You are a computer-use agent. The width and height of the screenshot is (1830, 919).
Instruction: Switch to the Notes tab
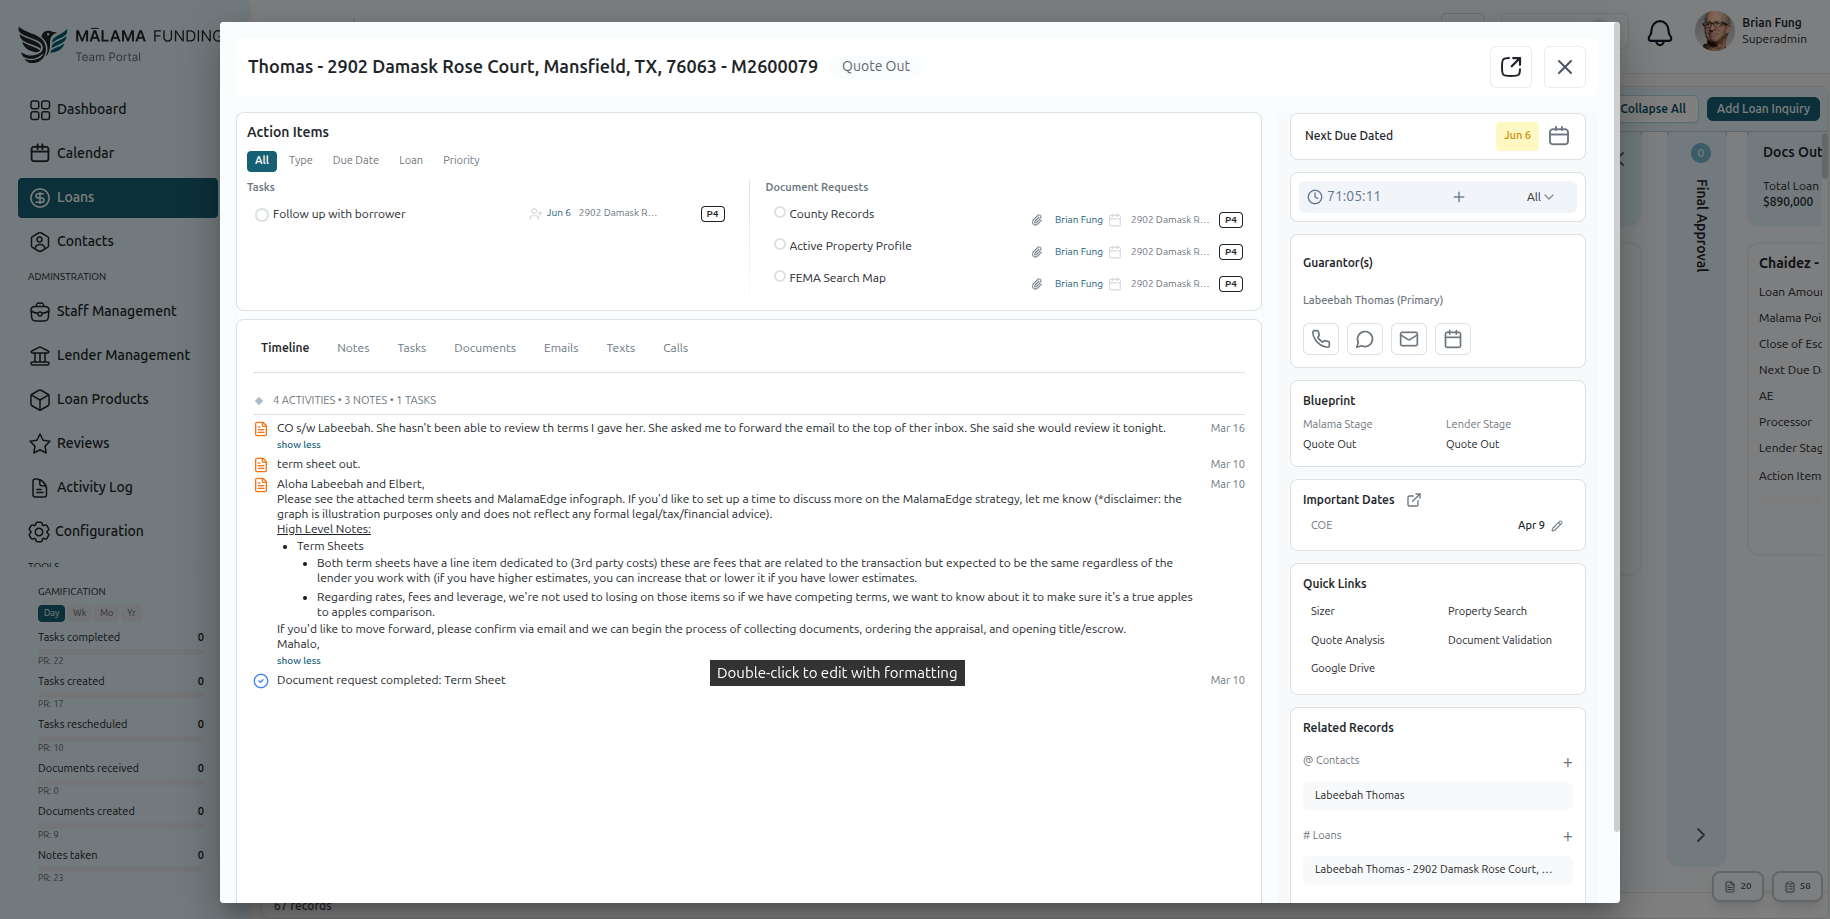[352, 347]
